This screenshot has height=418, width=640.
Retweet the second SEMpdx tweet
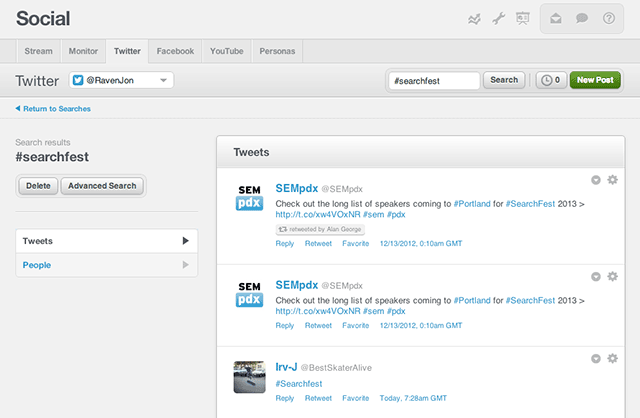click(318, 325)
